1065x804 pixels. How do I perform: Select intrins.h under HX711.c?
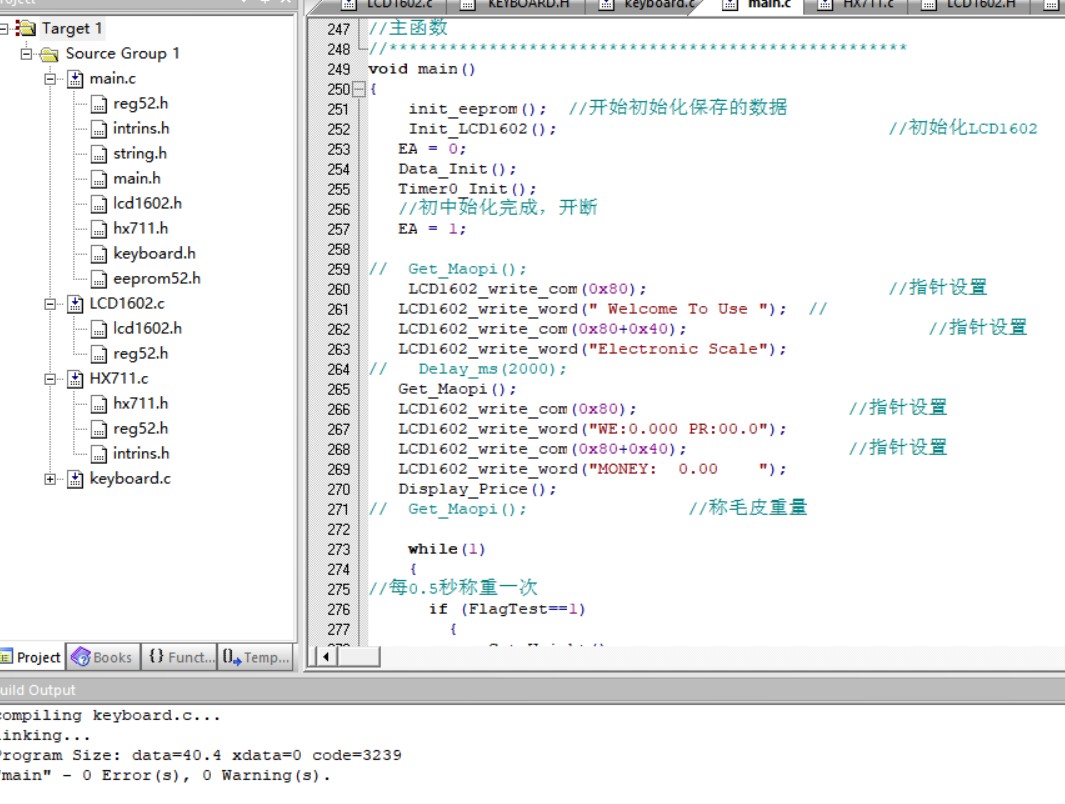[x=141, y=454]
